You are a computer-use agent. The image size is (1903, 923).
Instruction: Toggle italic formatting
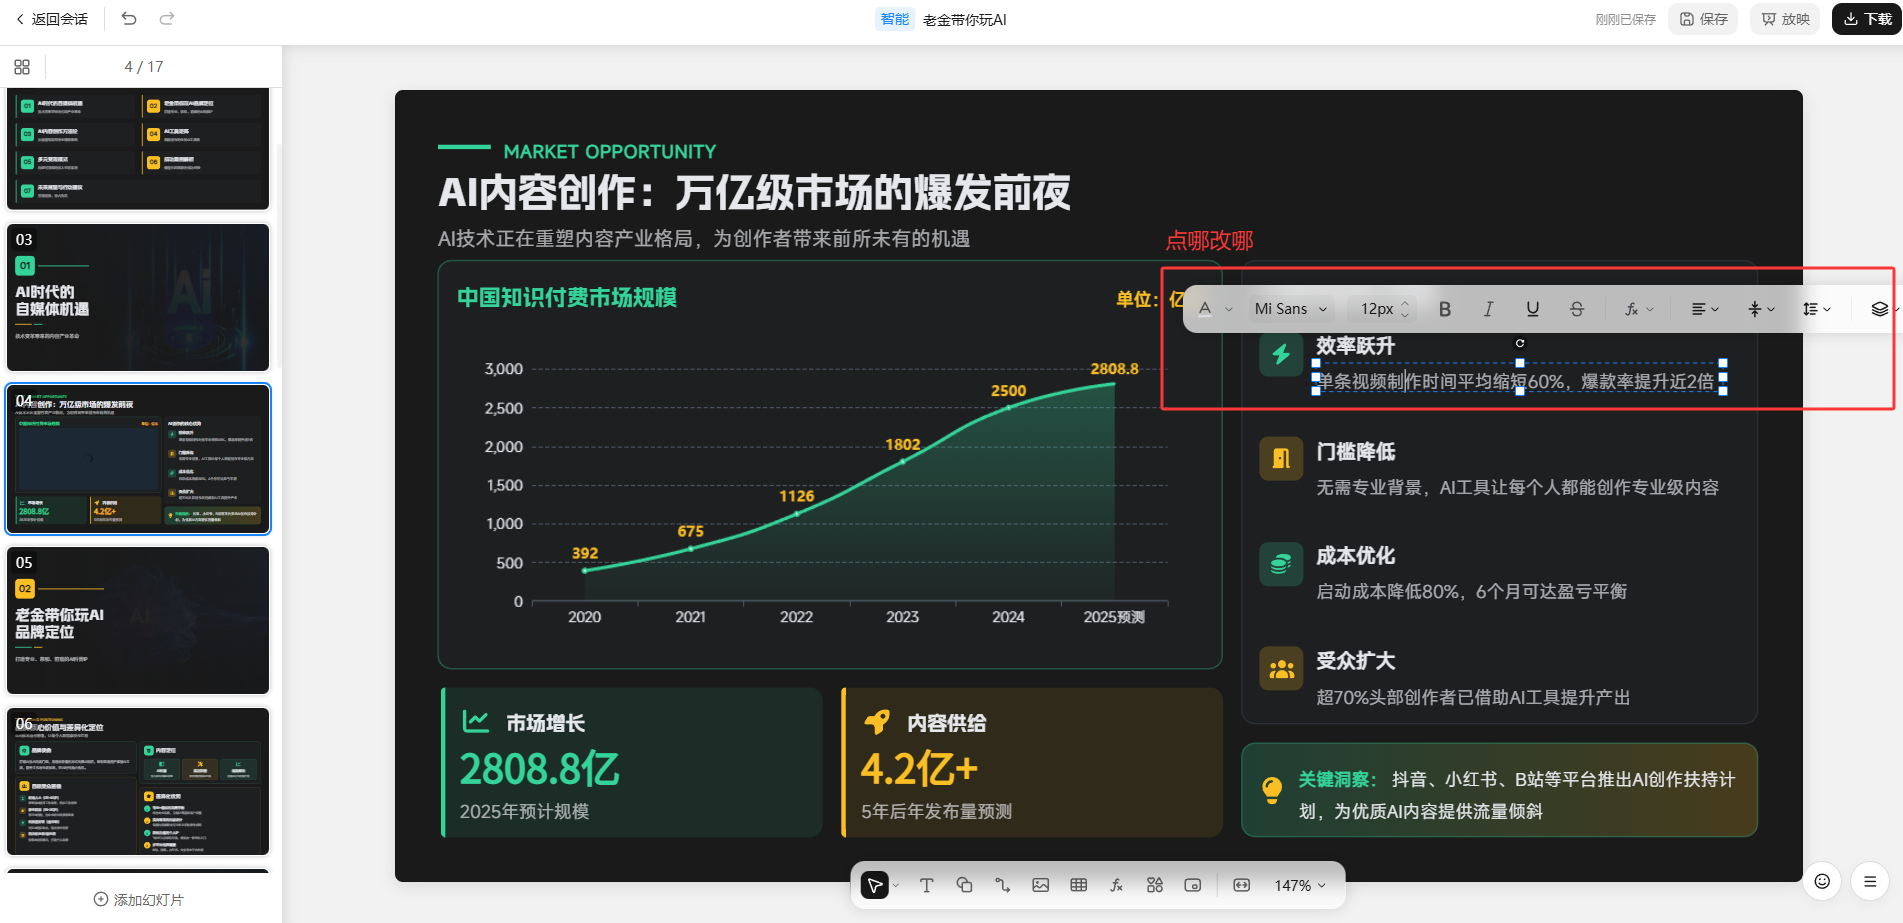[1489, 309]
